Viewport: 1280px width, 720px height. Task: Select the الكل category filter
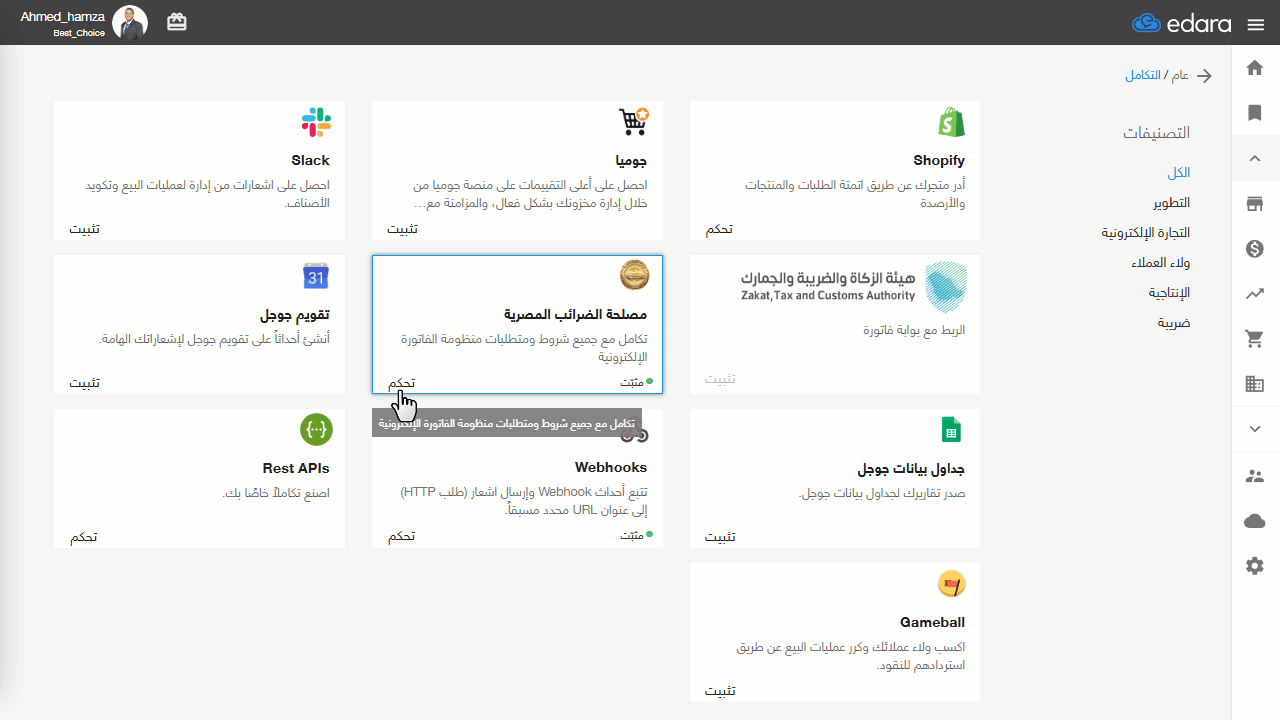click(1179, 173)
